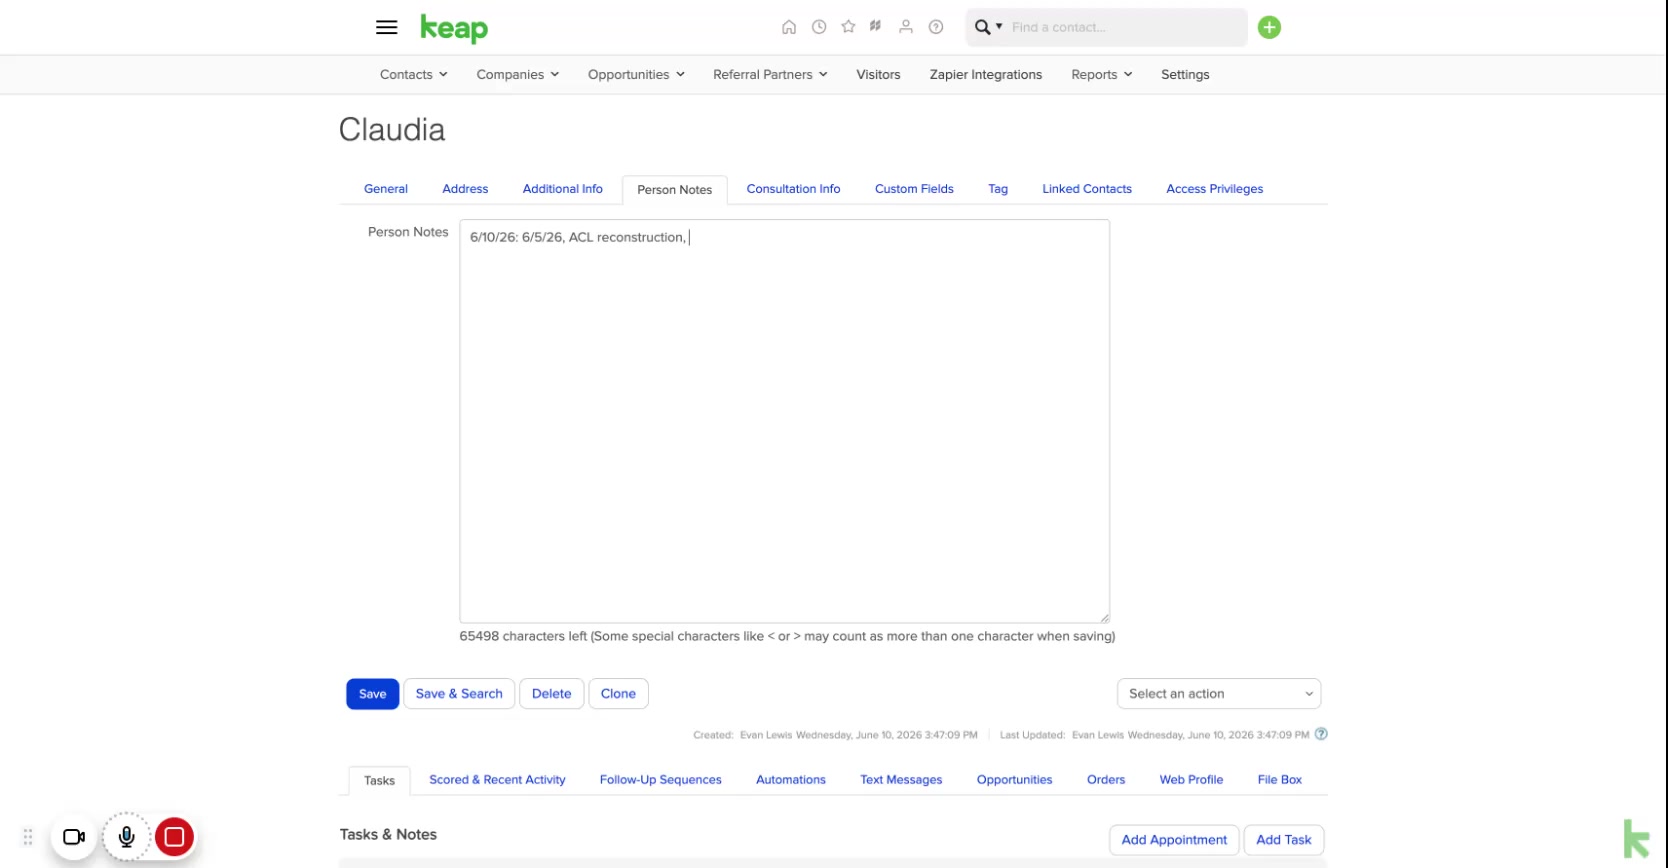
Task: Expand the Reports menu
Action: point(1101,75)
